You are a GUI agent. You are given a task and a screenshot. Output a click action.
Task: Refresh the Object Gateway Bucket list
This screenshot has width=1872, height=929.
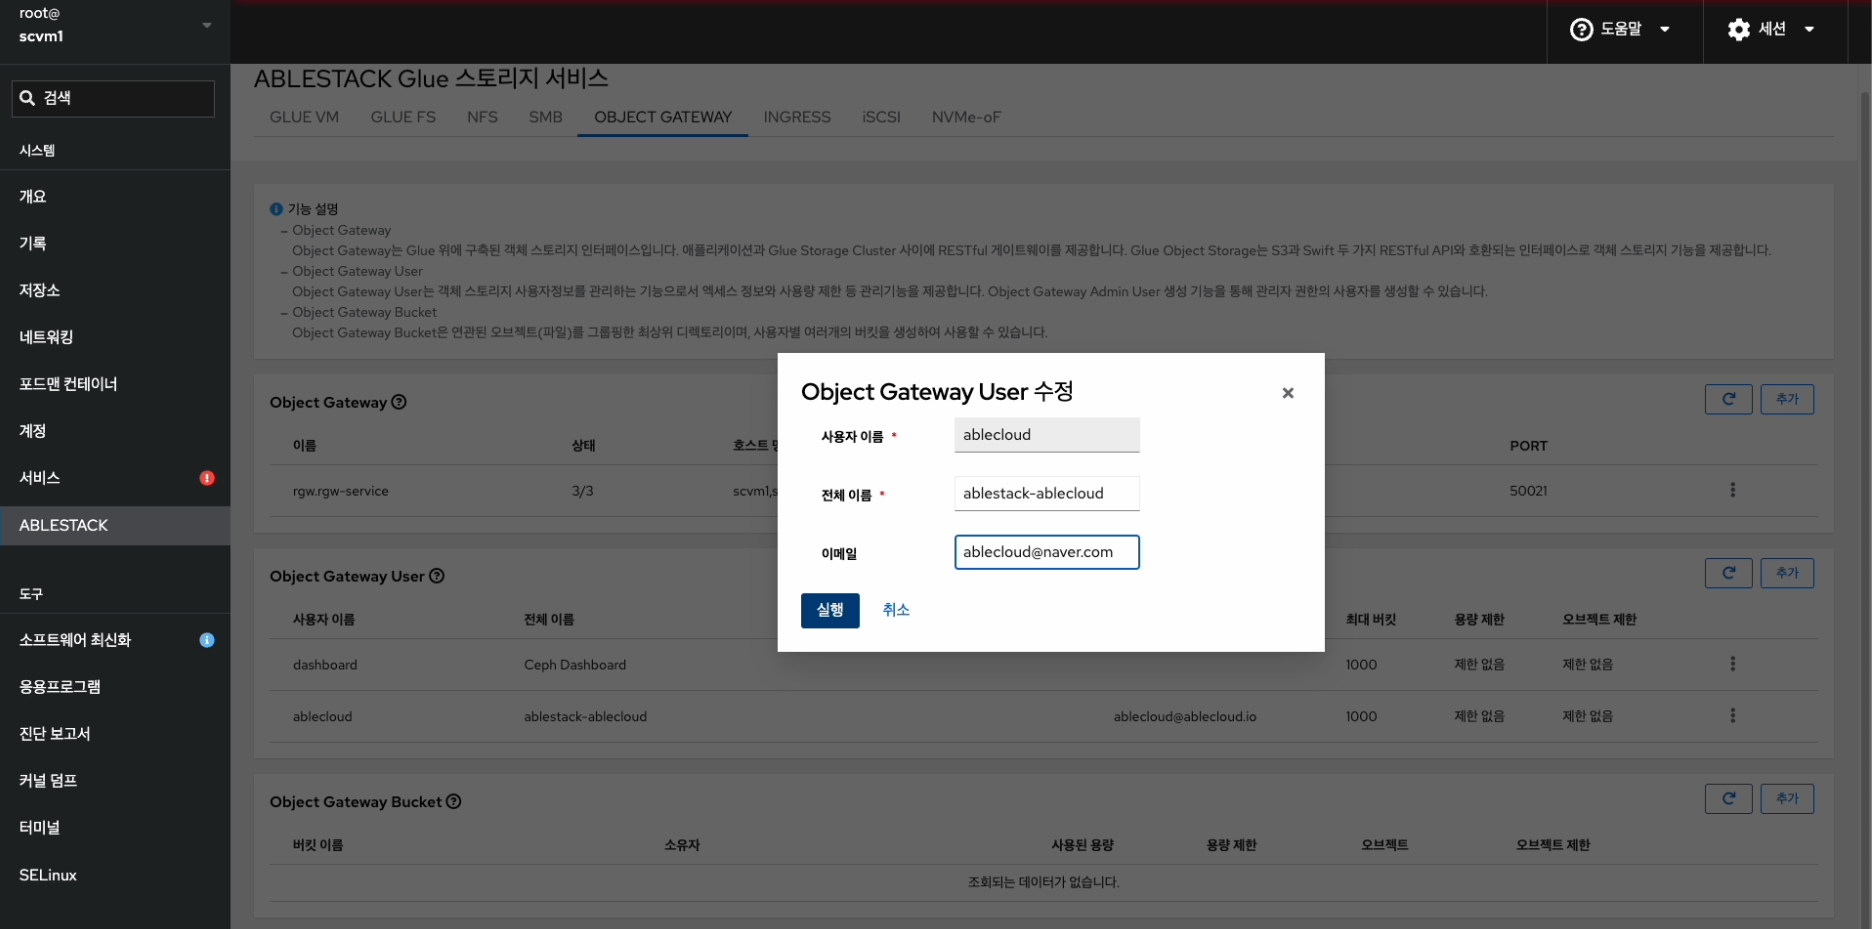coord(1727,799)
